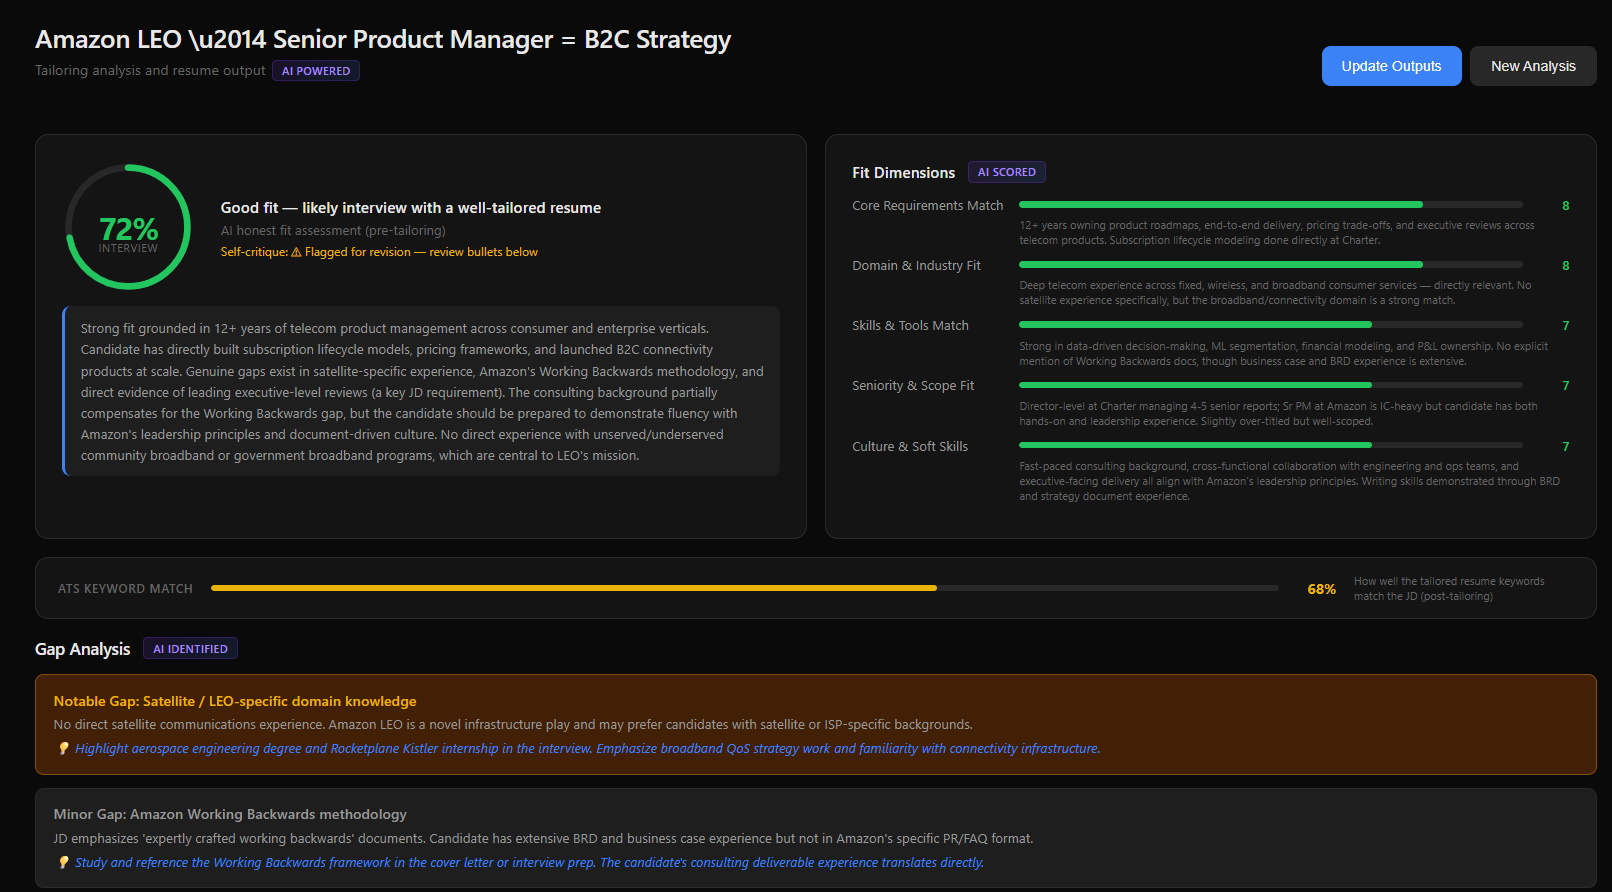Screen dimensions: 1612x892
Task: Click the 'Fast-paced consulting background' description
Action: point(1289,482)
